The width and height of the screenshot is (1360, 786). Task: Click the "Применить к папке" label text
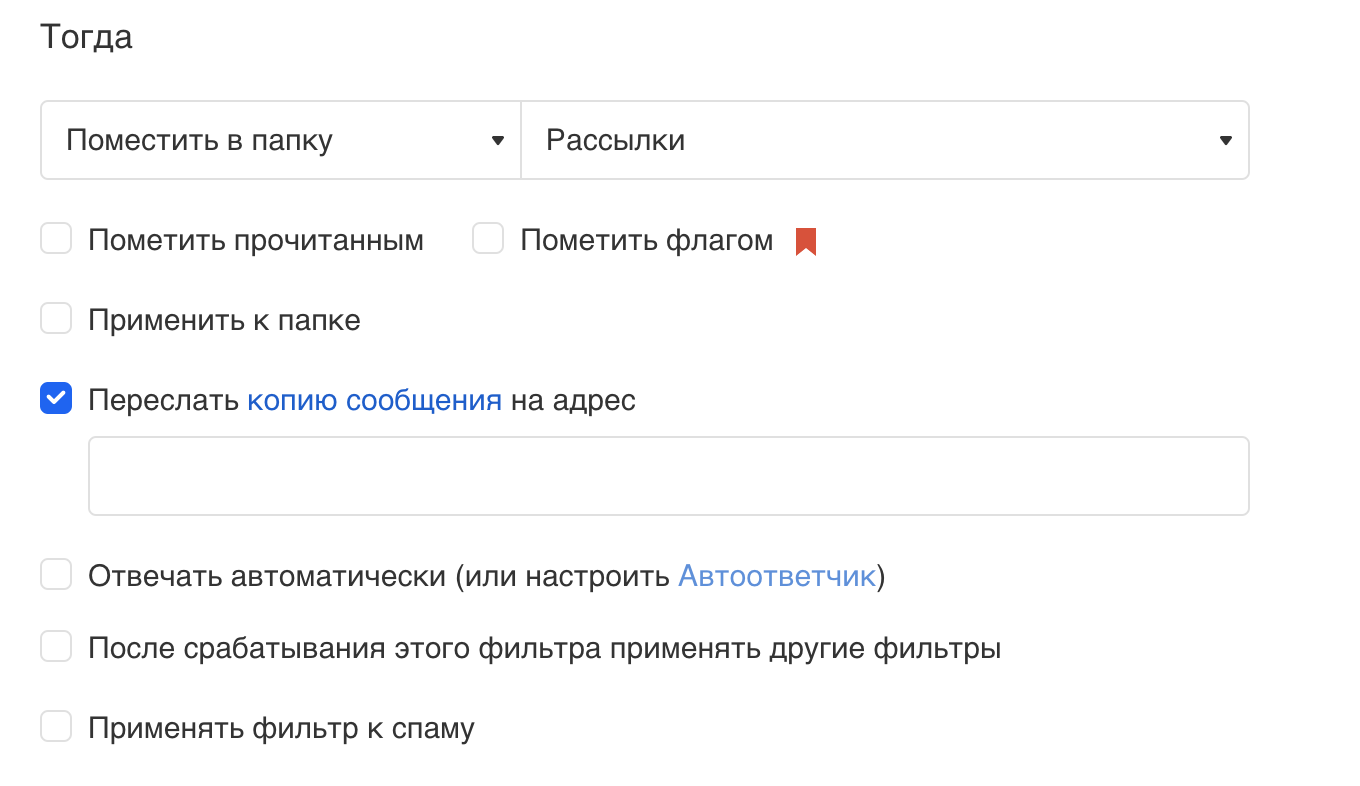click(224, 321)
